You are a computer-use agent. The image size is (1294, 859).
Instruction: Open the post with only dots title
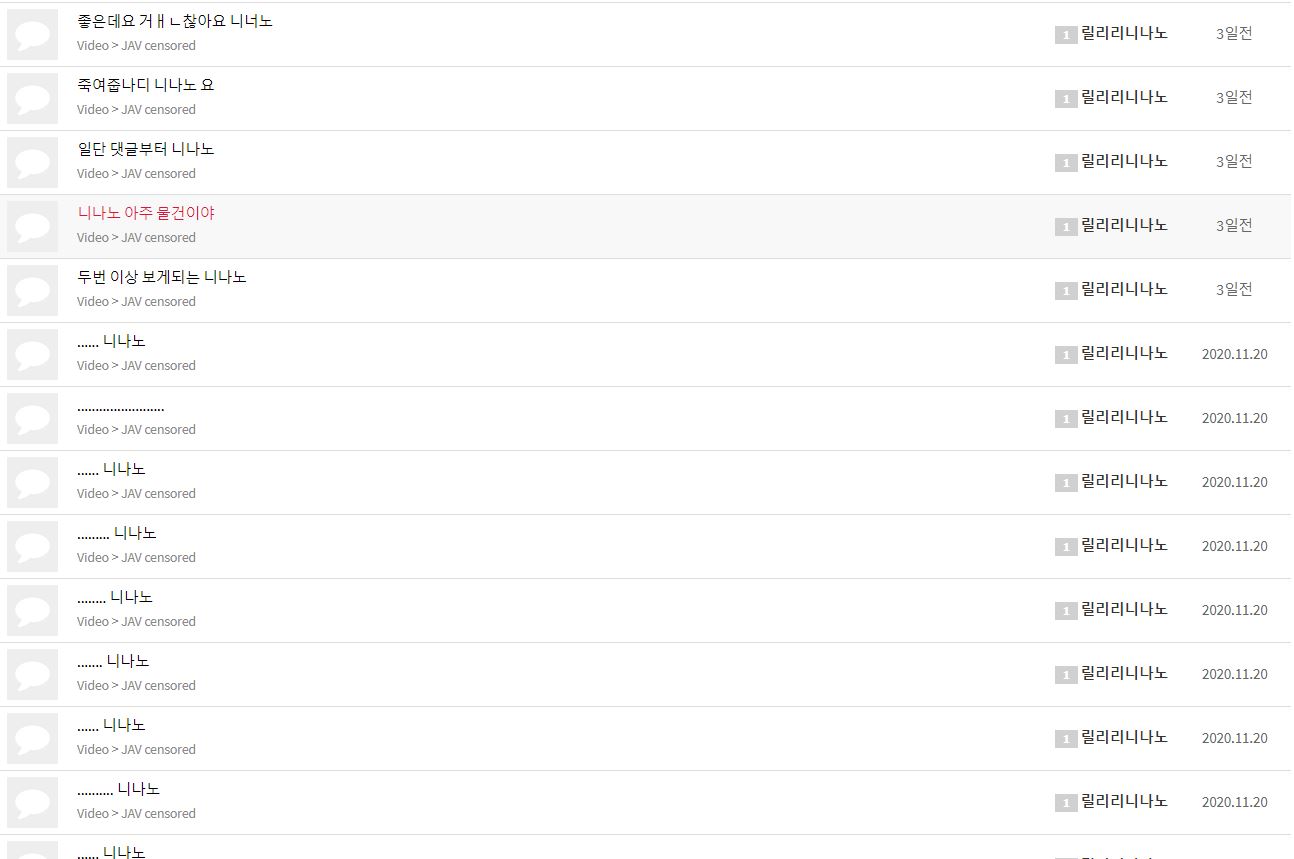(121, 407)
